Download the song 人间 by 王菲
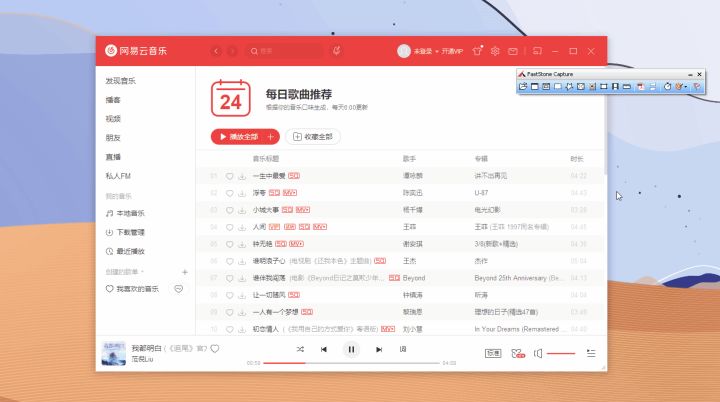 coord(242,227)
